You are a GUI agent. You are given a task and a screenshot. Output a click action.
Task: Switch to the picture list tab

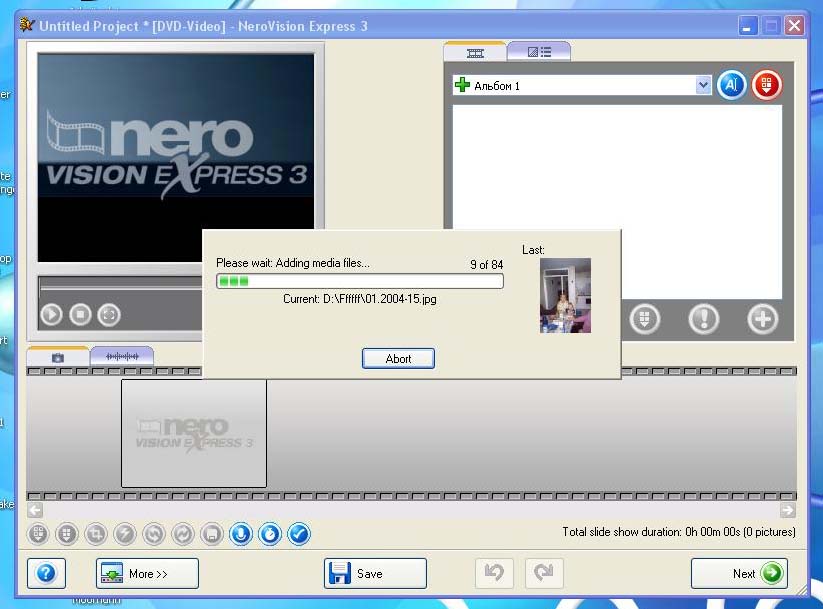coord(539,52)
